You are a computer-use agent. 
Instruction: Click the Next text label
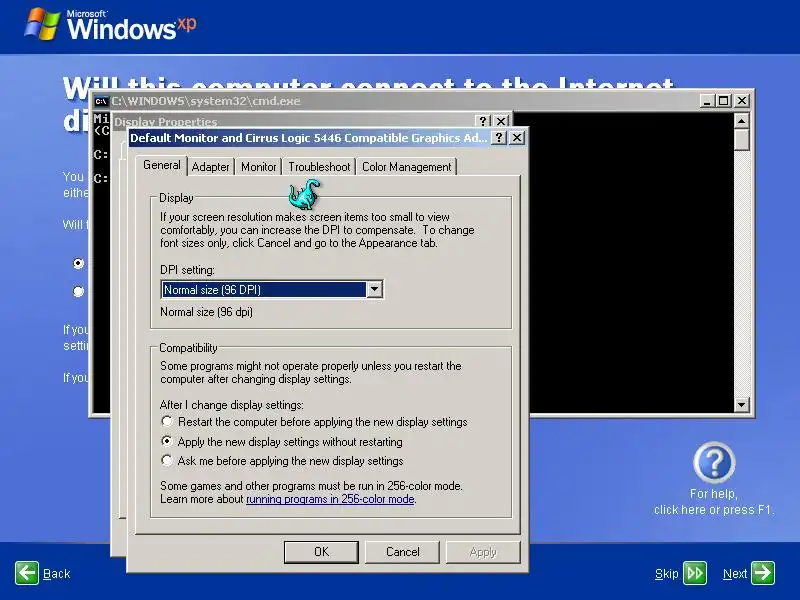point(735,574)
